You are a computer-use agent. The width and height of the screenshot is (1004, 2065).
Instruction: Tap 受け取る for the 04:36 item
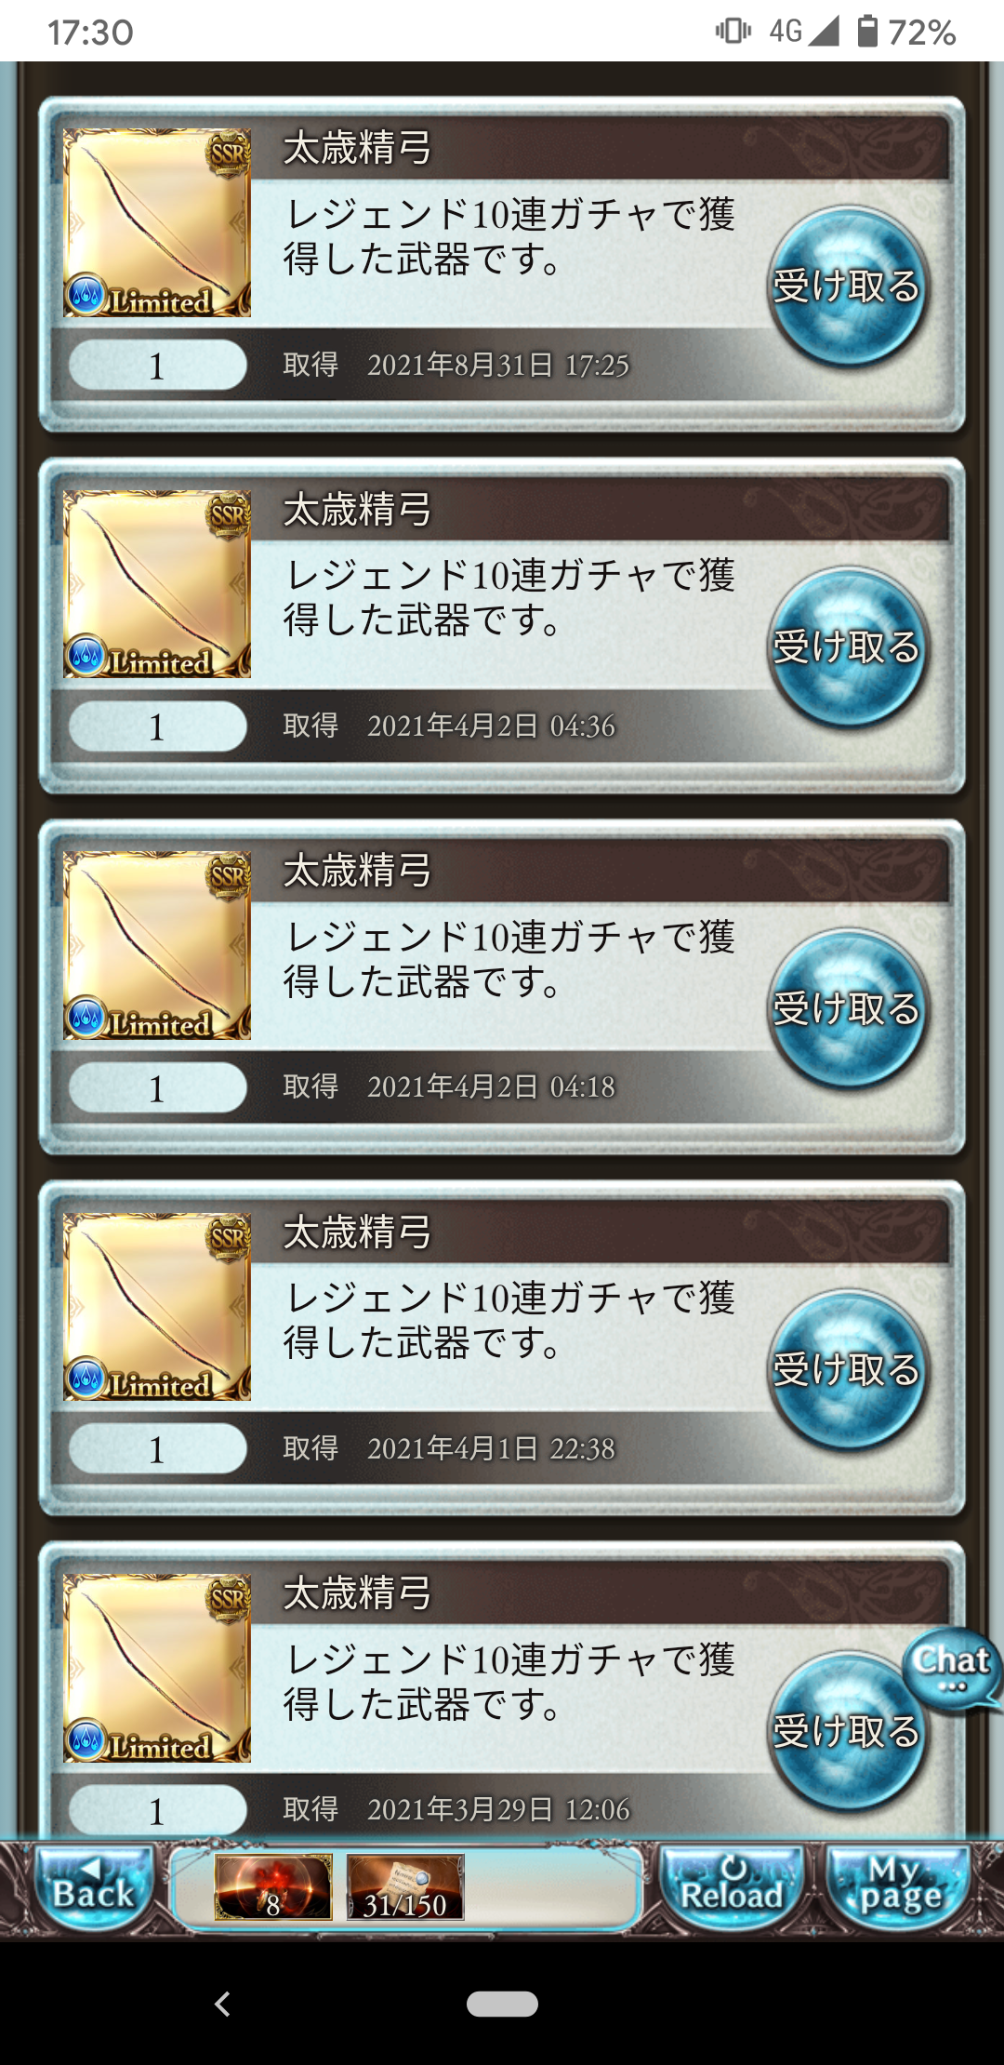(x=847, y=648)
